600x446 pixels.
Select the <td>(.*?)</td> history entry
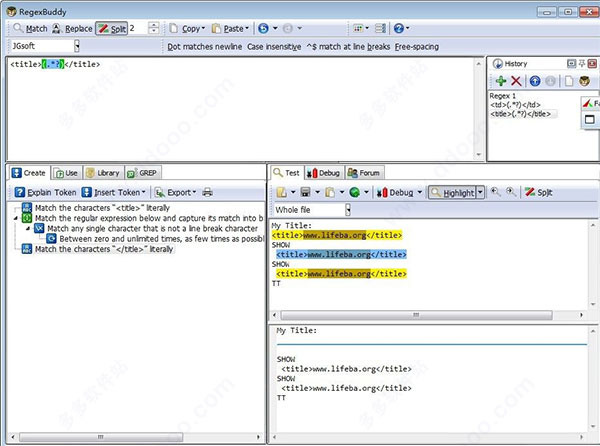pyautogui.click(x=515, y=104)
